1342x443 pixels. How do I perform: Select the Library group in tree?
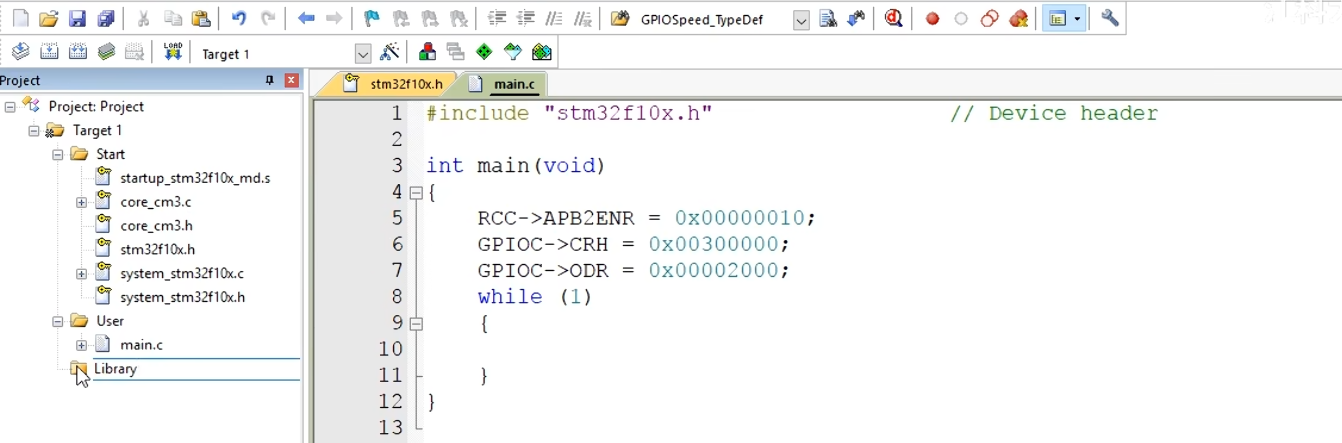pyautogui.click(x=115, y=369)
